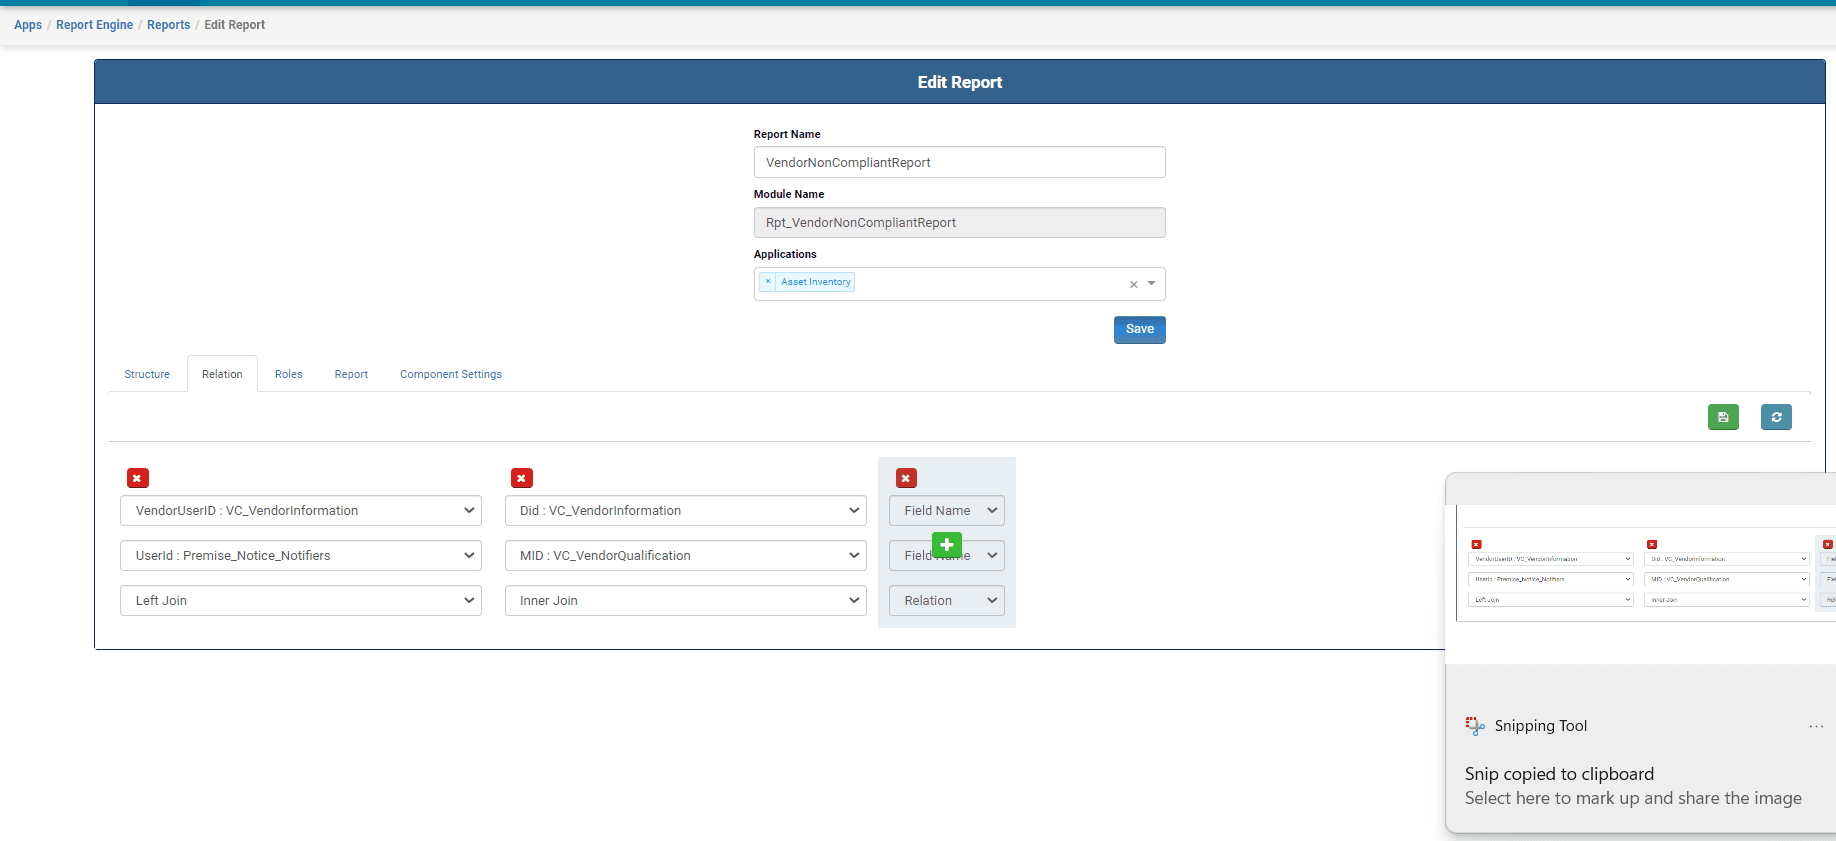Open the Applications dropdown arrow

tap(1152, 284)
